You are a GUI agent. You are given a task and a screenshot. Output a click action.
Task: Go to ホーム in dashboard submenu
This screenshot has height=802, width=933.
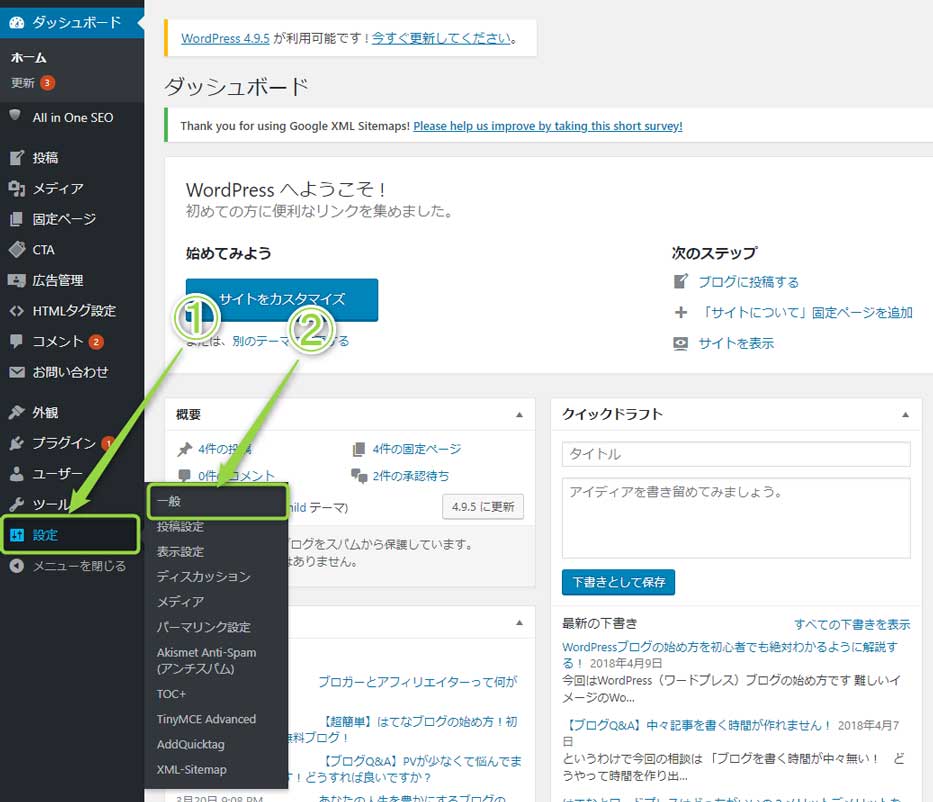[x=28, y=58]
